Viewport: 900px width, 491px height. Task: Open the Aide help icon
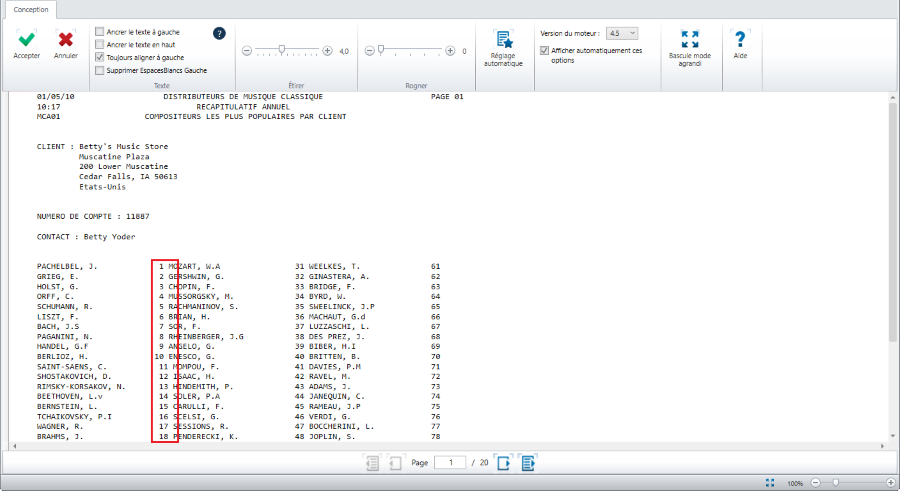click(740, 39)
